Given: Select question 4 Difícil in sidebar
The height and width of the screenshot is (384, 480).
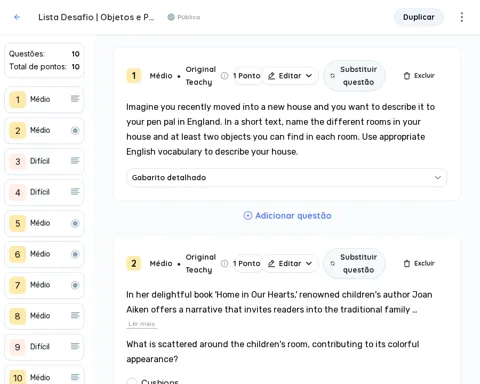Looking at the screenshot, I should (x=44, y=192).
